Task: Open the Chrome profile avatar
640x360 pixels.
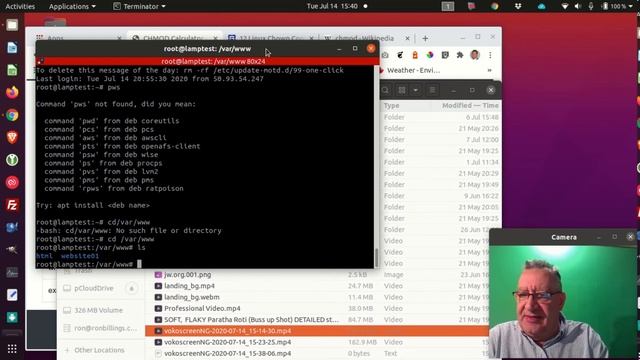Action: pos(475,55)
